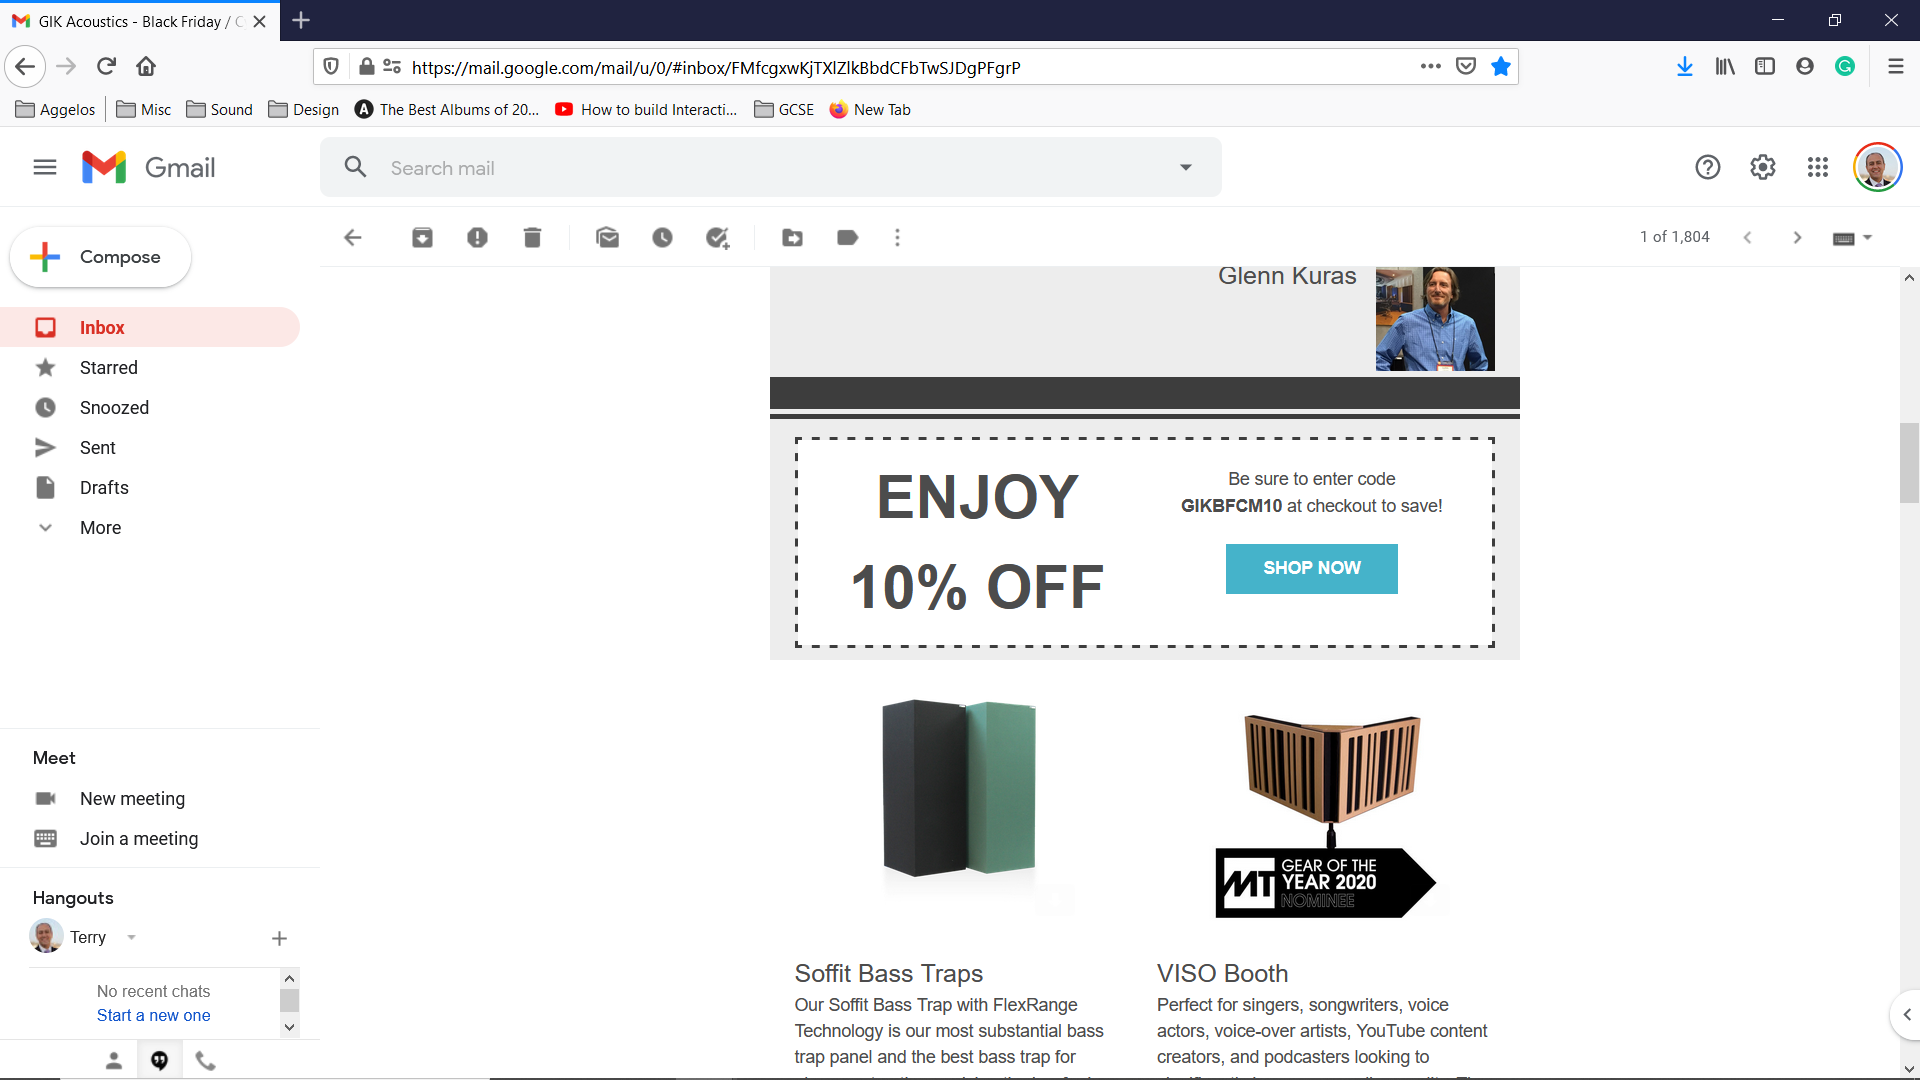The width and height of the screenshot is (1920, 1080).
Task: Open the Inbox folder
Action: (150, 327)
